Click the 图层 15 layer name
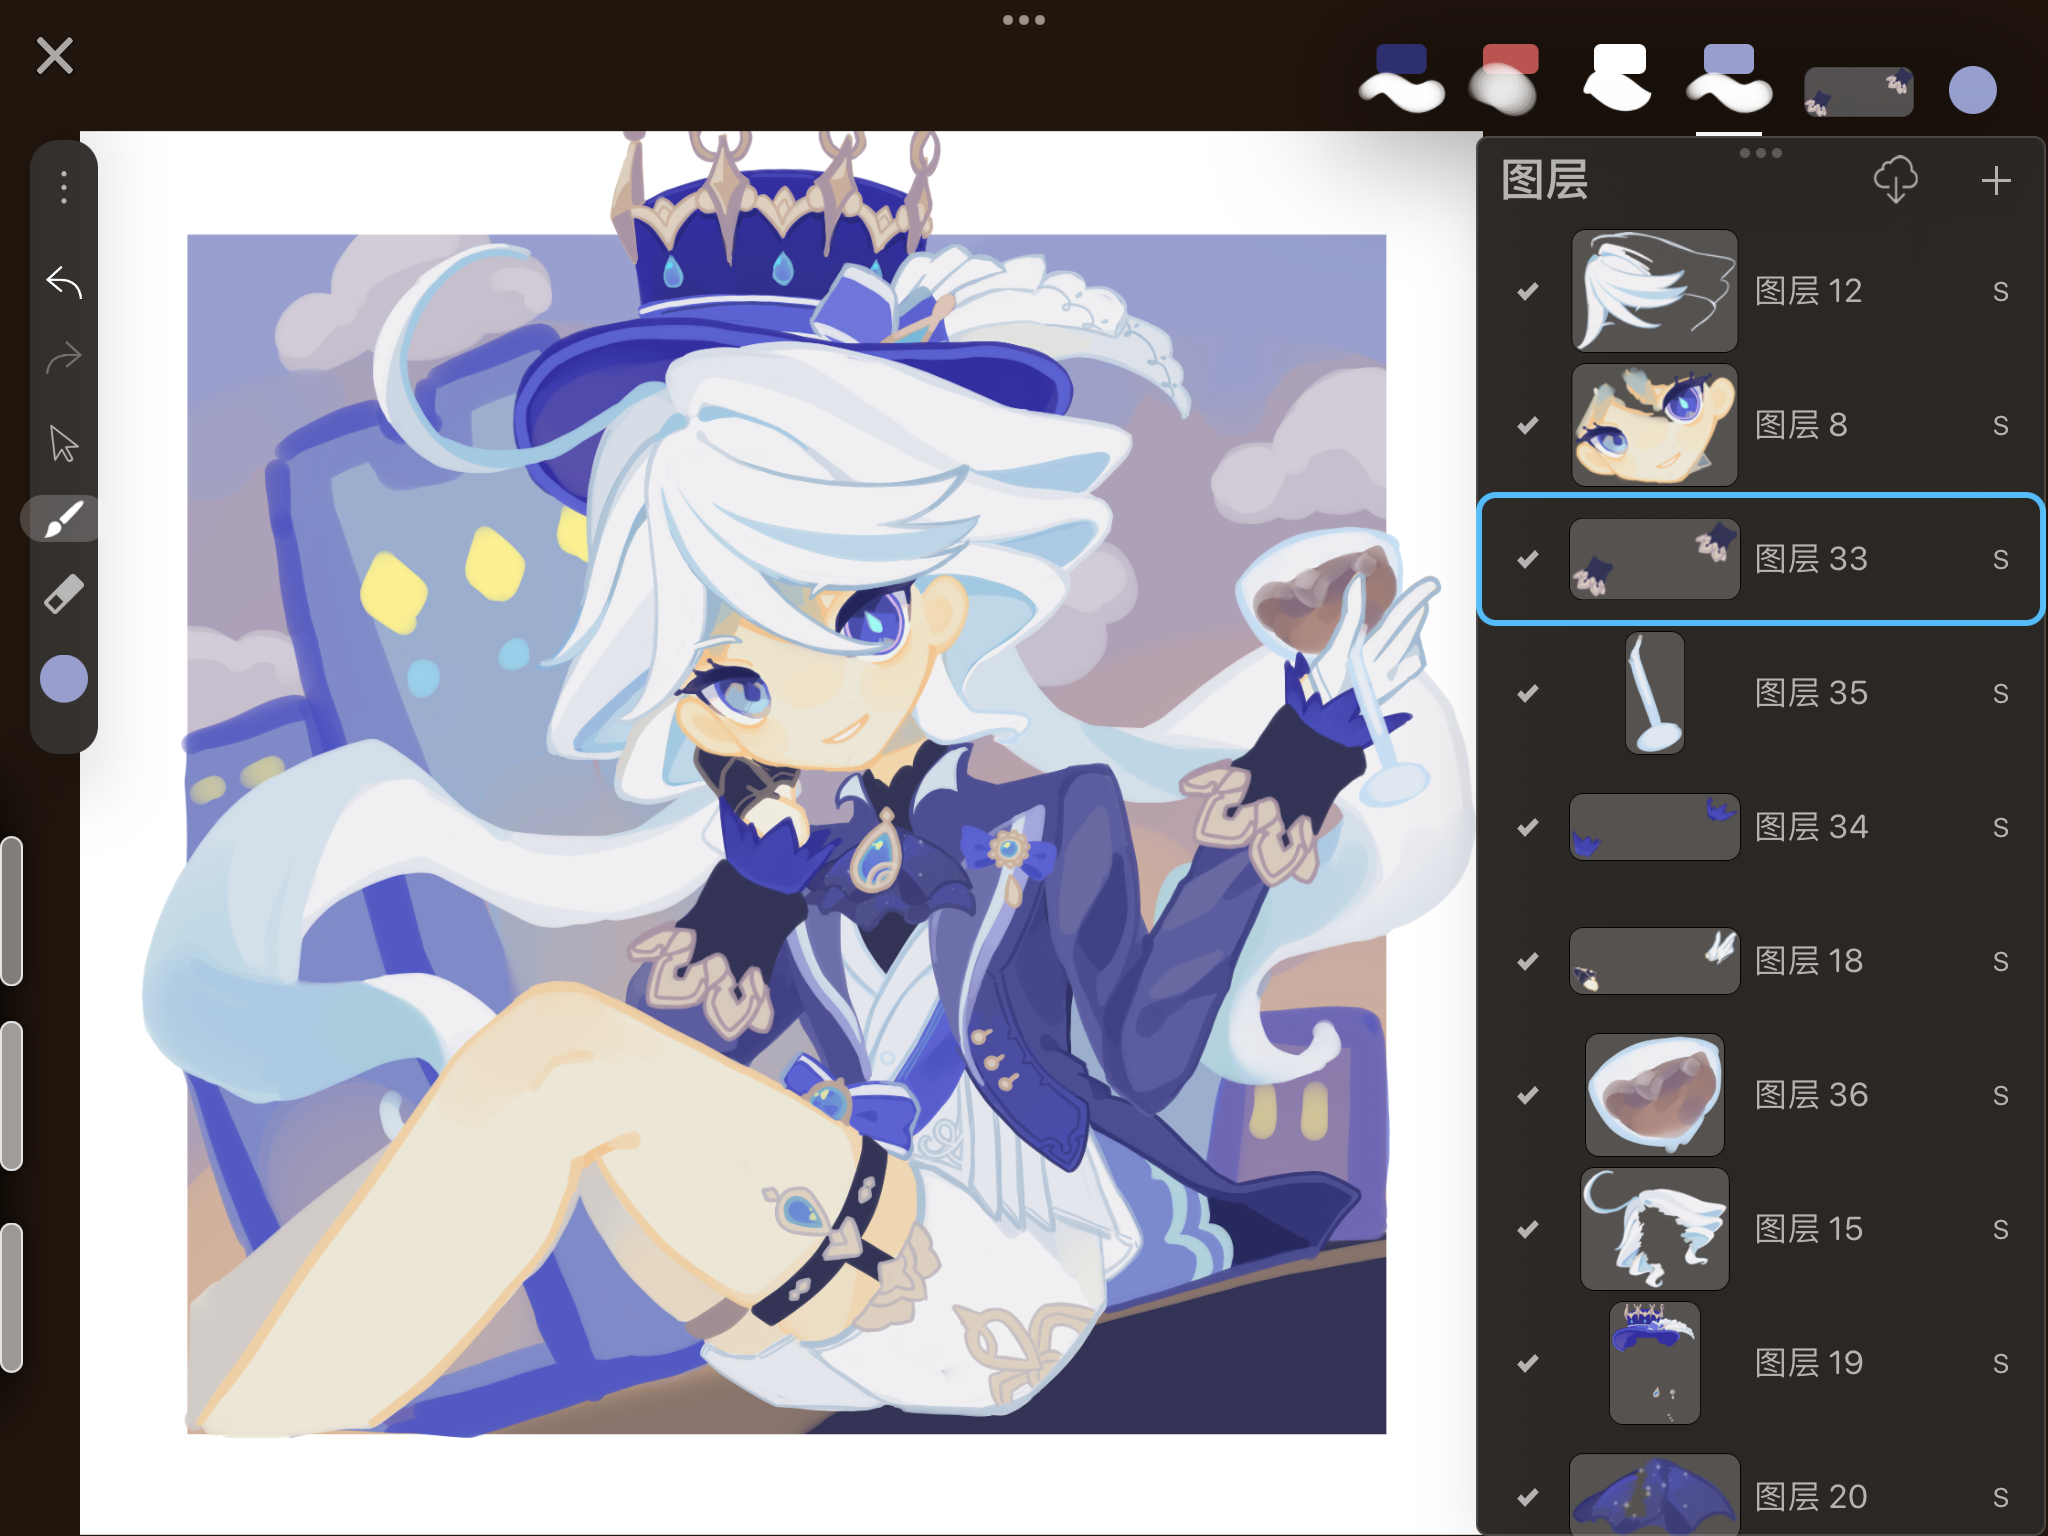The width and height of the screenshot is (2048, 1536). point(1809,1229)
